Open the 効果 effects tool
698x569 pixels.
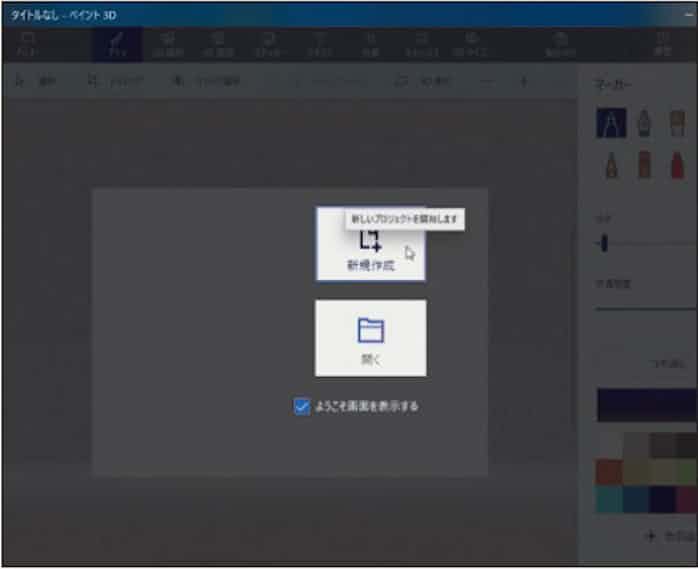click(372, 43)
